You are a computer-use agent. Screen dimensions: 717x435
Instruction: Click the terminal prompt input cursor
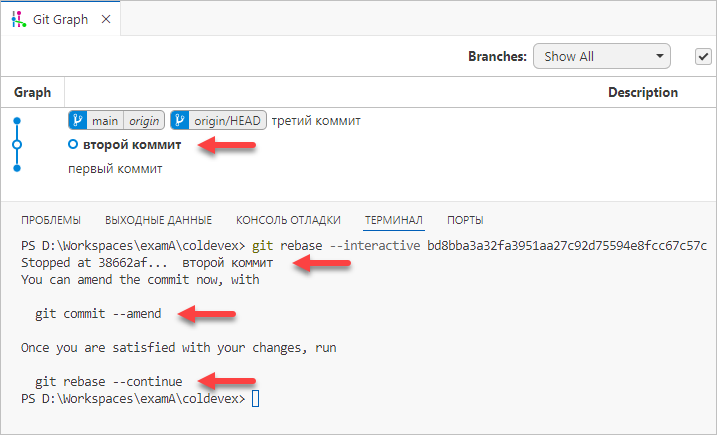255,399
